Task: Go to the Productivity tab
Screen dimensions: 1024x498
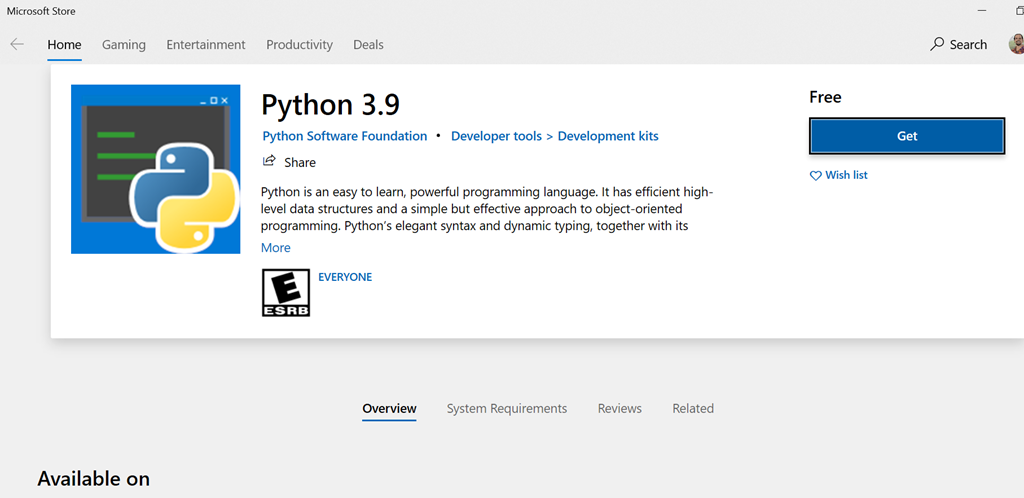Action: [299, 45]
